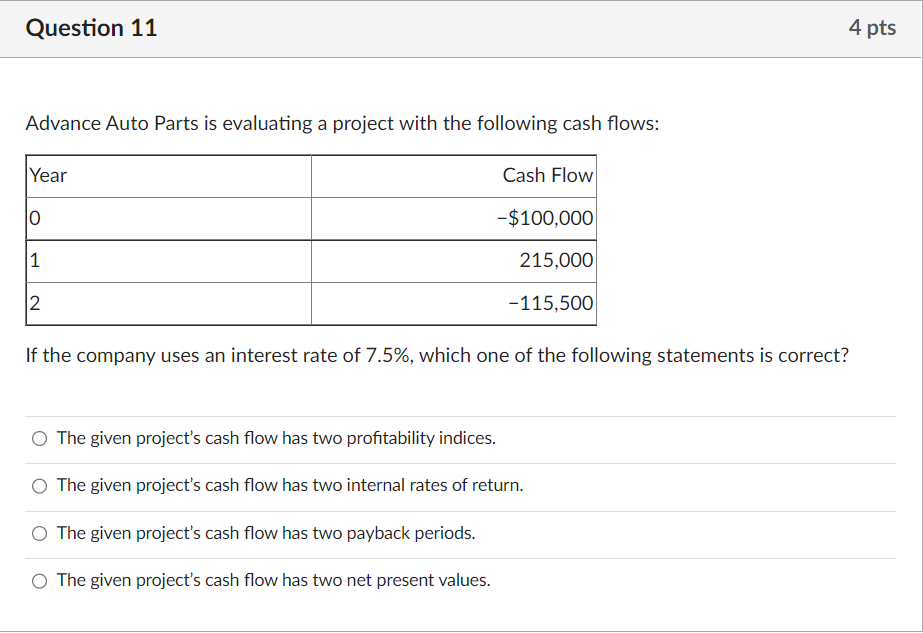Image resolution: width=923 pixels, height=633 pixels.
Task: Select the −$100,000 cash flow cell
Action: 454,218
